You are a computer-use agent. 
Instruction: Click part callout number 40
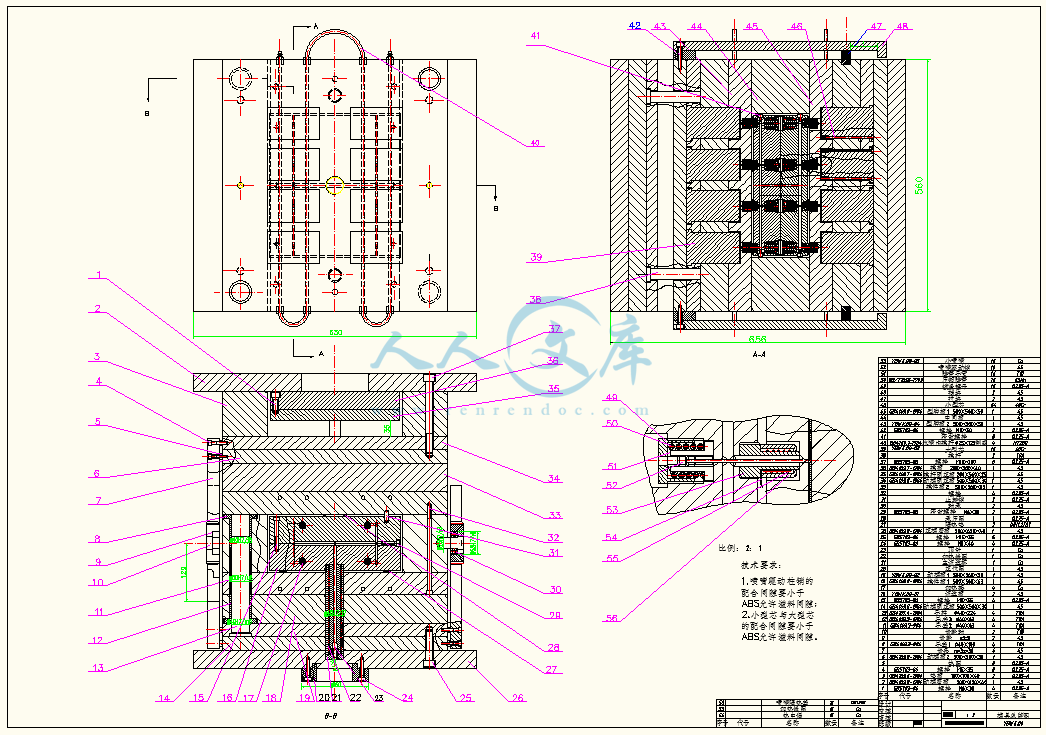point(534,143)
